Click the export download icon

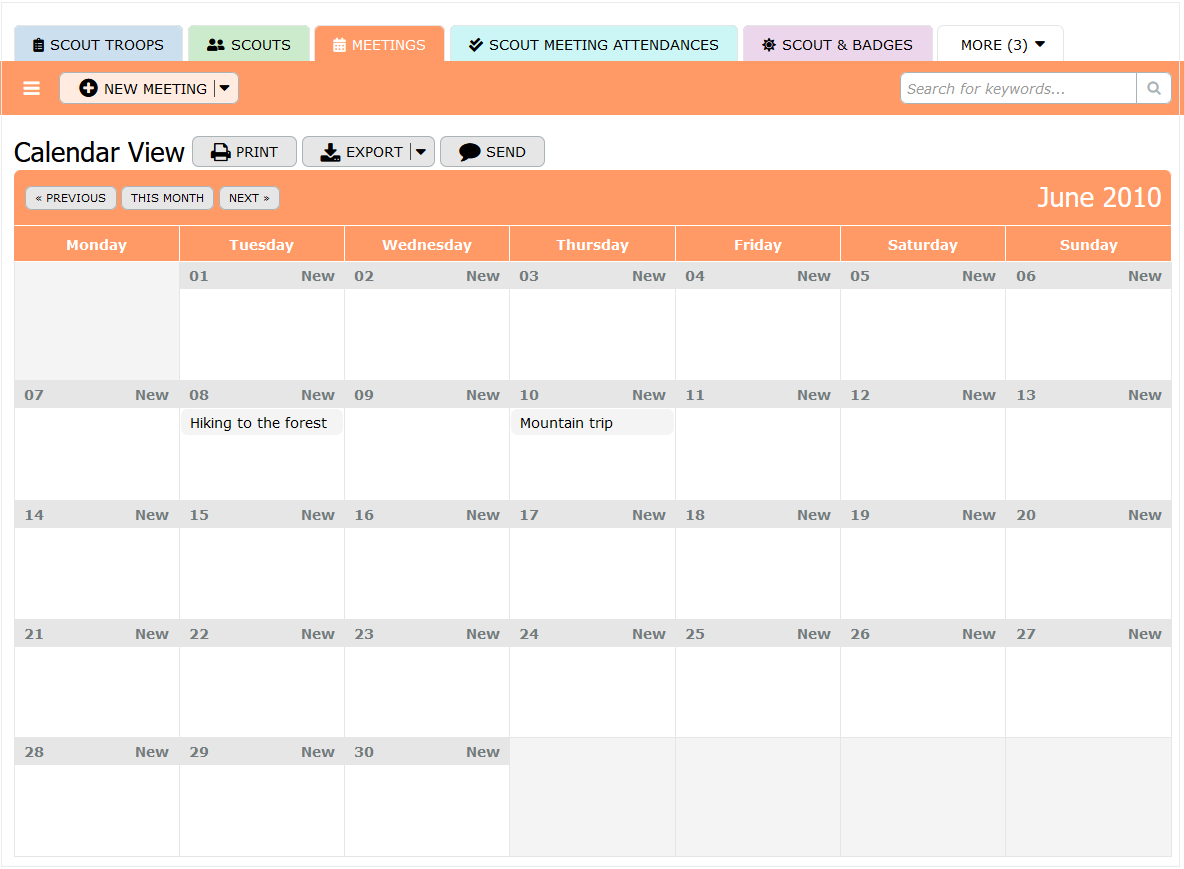click(x=330, y=152)
